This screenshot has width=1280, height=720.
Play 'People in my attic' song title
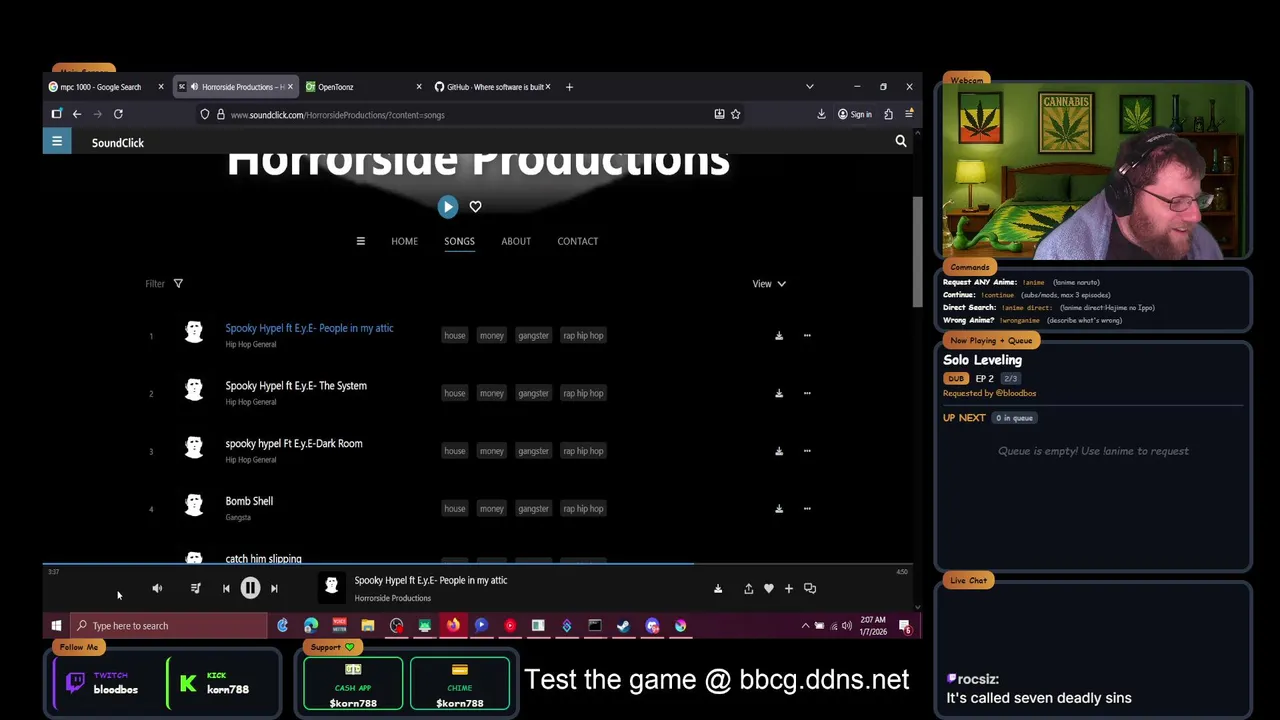309,328
